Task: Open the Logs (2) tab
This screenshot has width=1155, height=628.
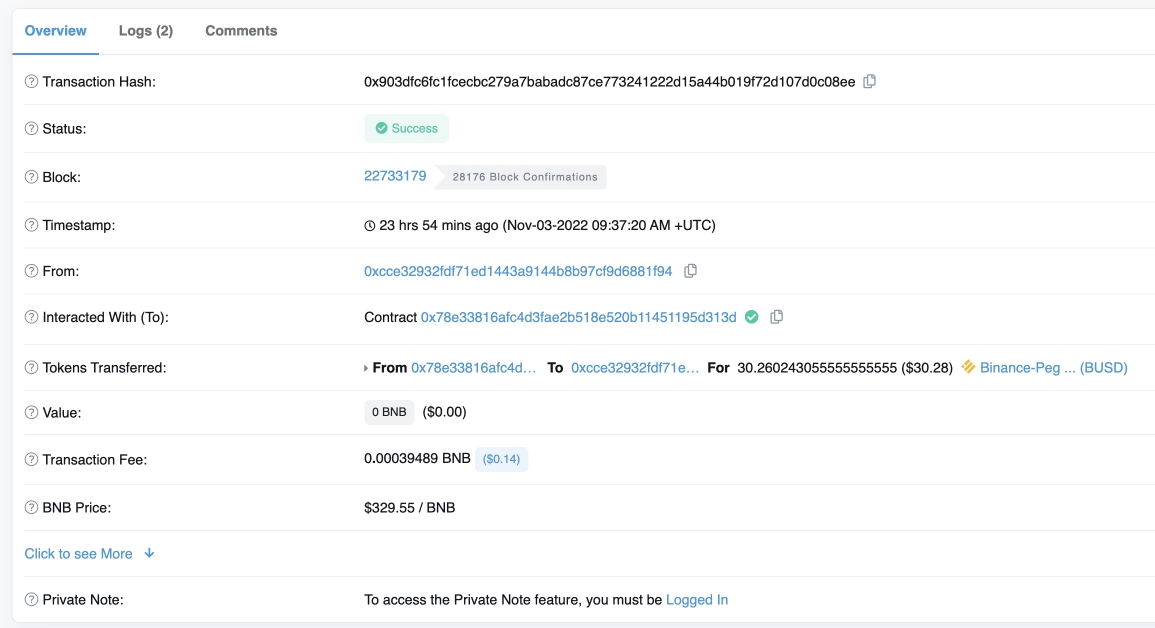Action: (146, 31)
